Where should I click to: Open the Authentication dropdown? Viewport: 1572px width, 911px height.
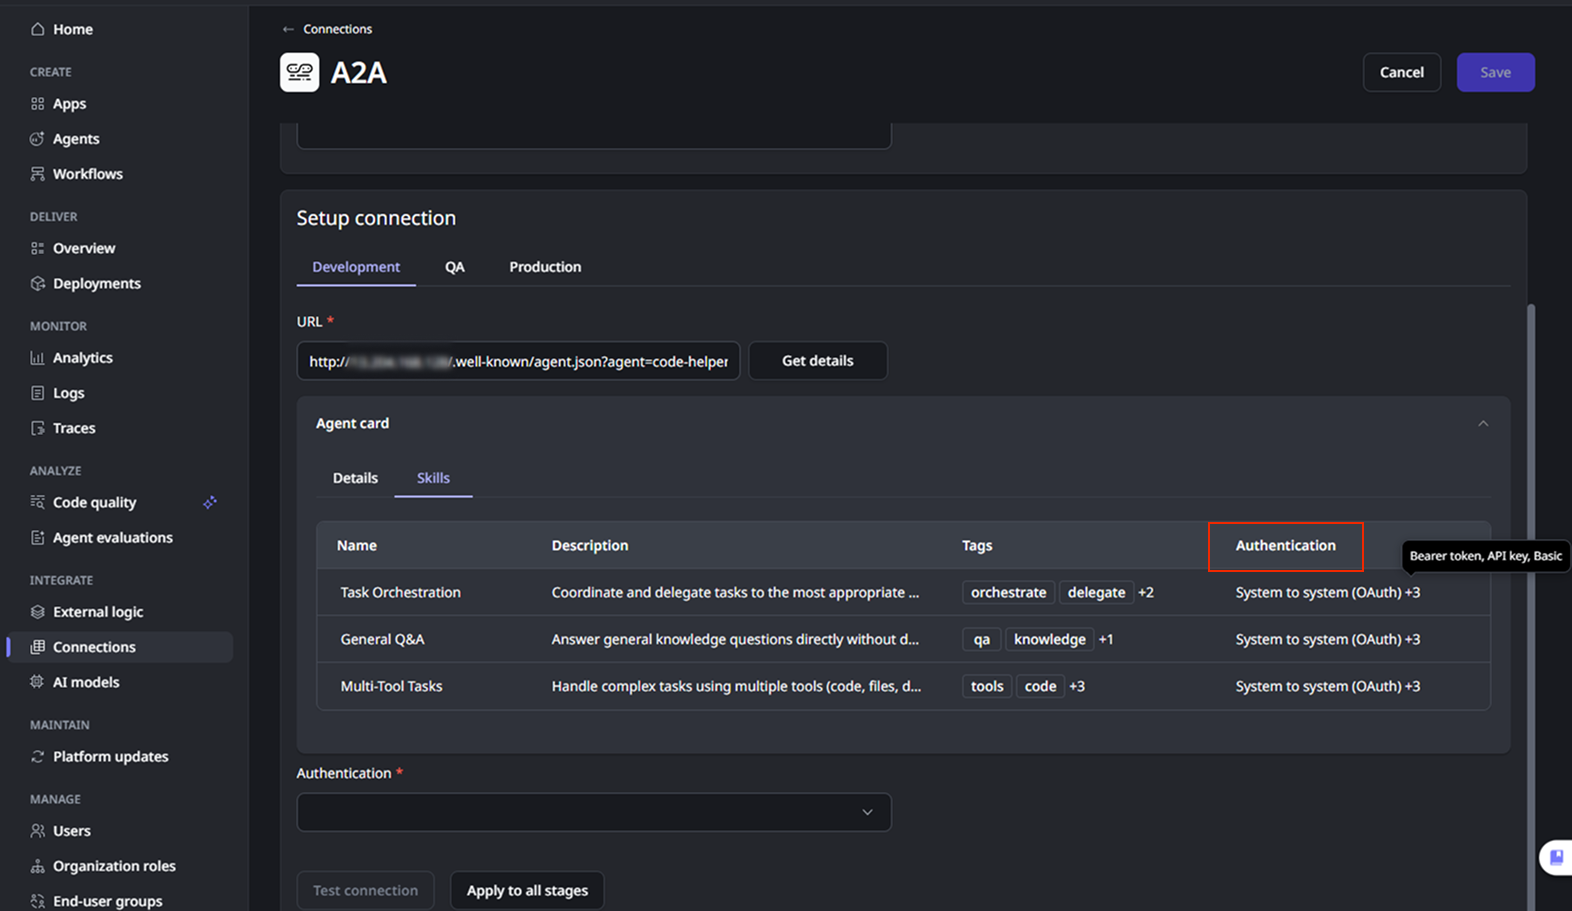click(x=594, y=812)
